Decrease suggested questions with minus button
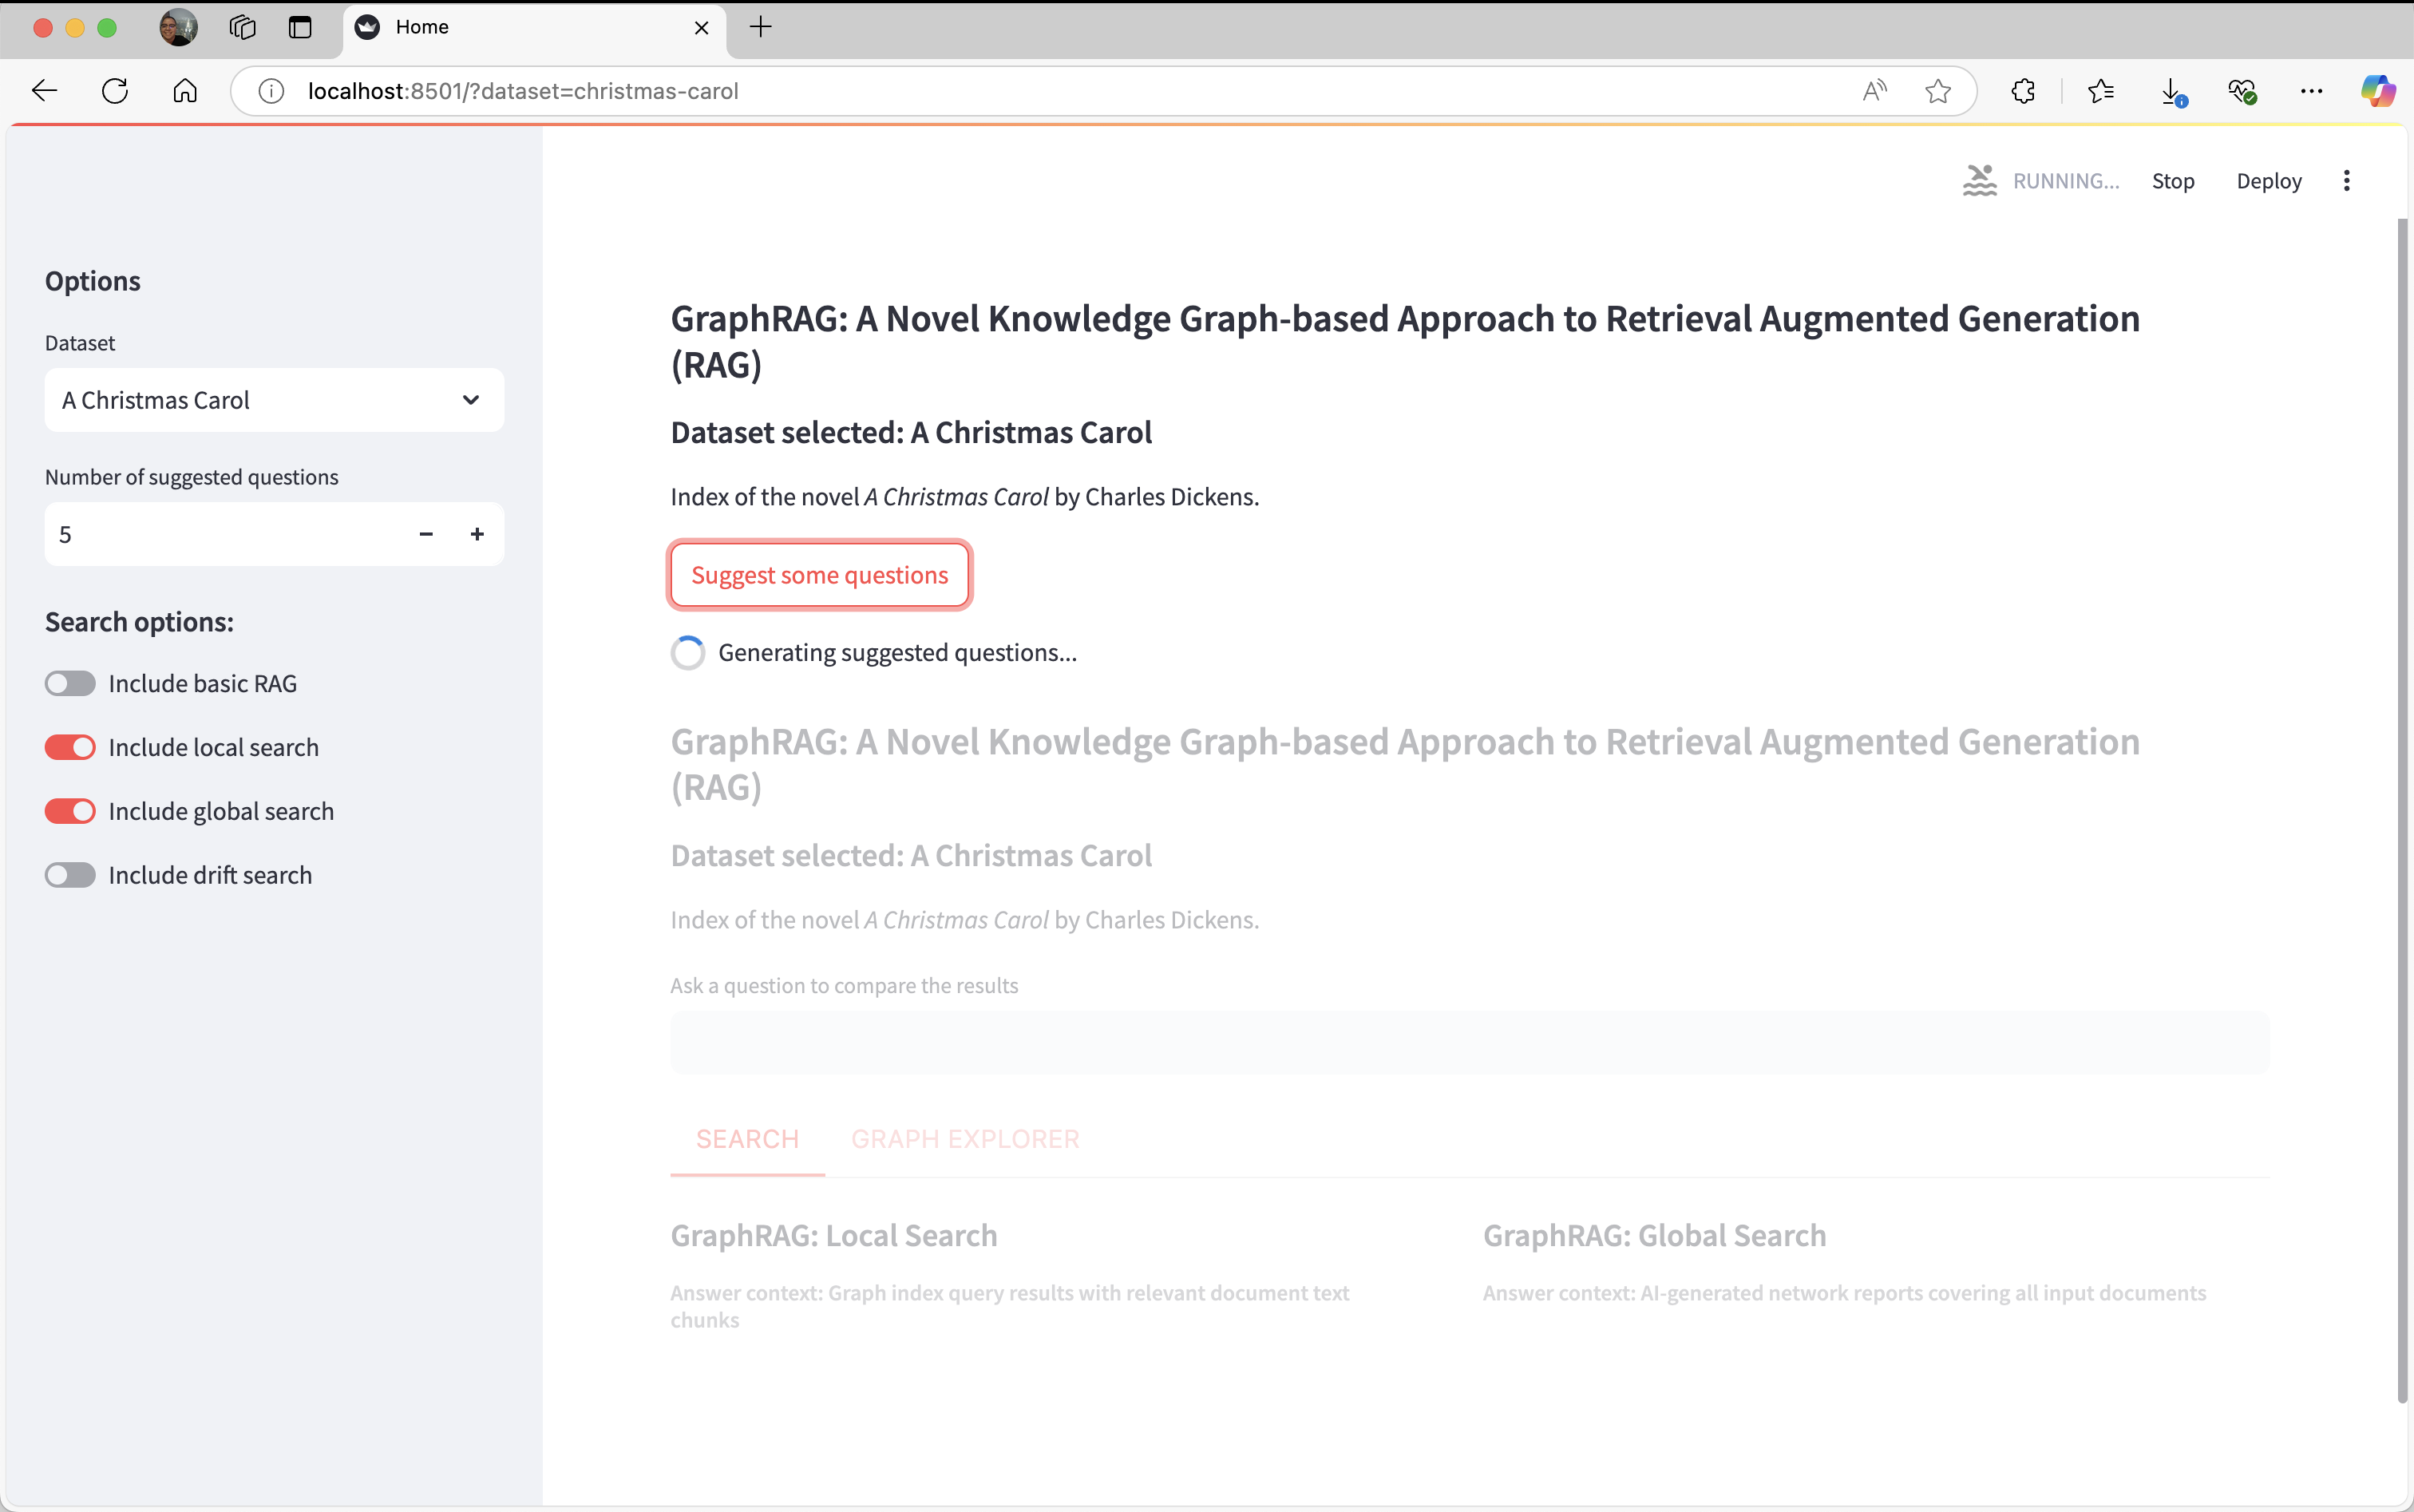 (426, 534)
